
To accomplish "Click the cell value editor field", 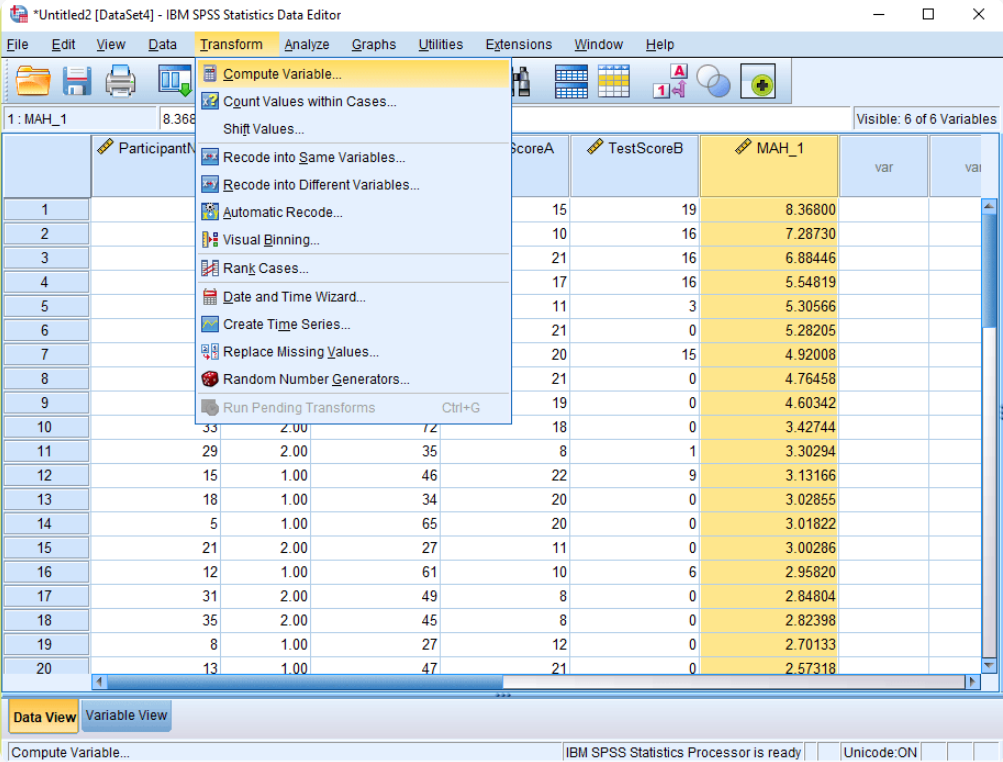I will [505, 119].
